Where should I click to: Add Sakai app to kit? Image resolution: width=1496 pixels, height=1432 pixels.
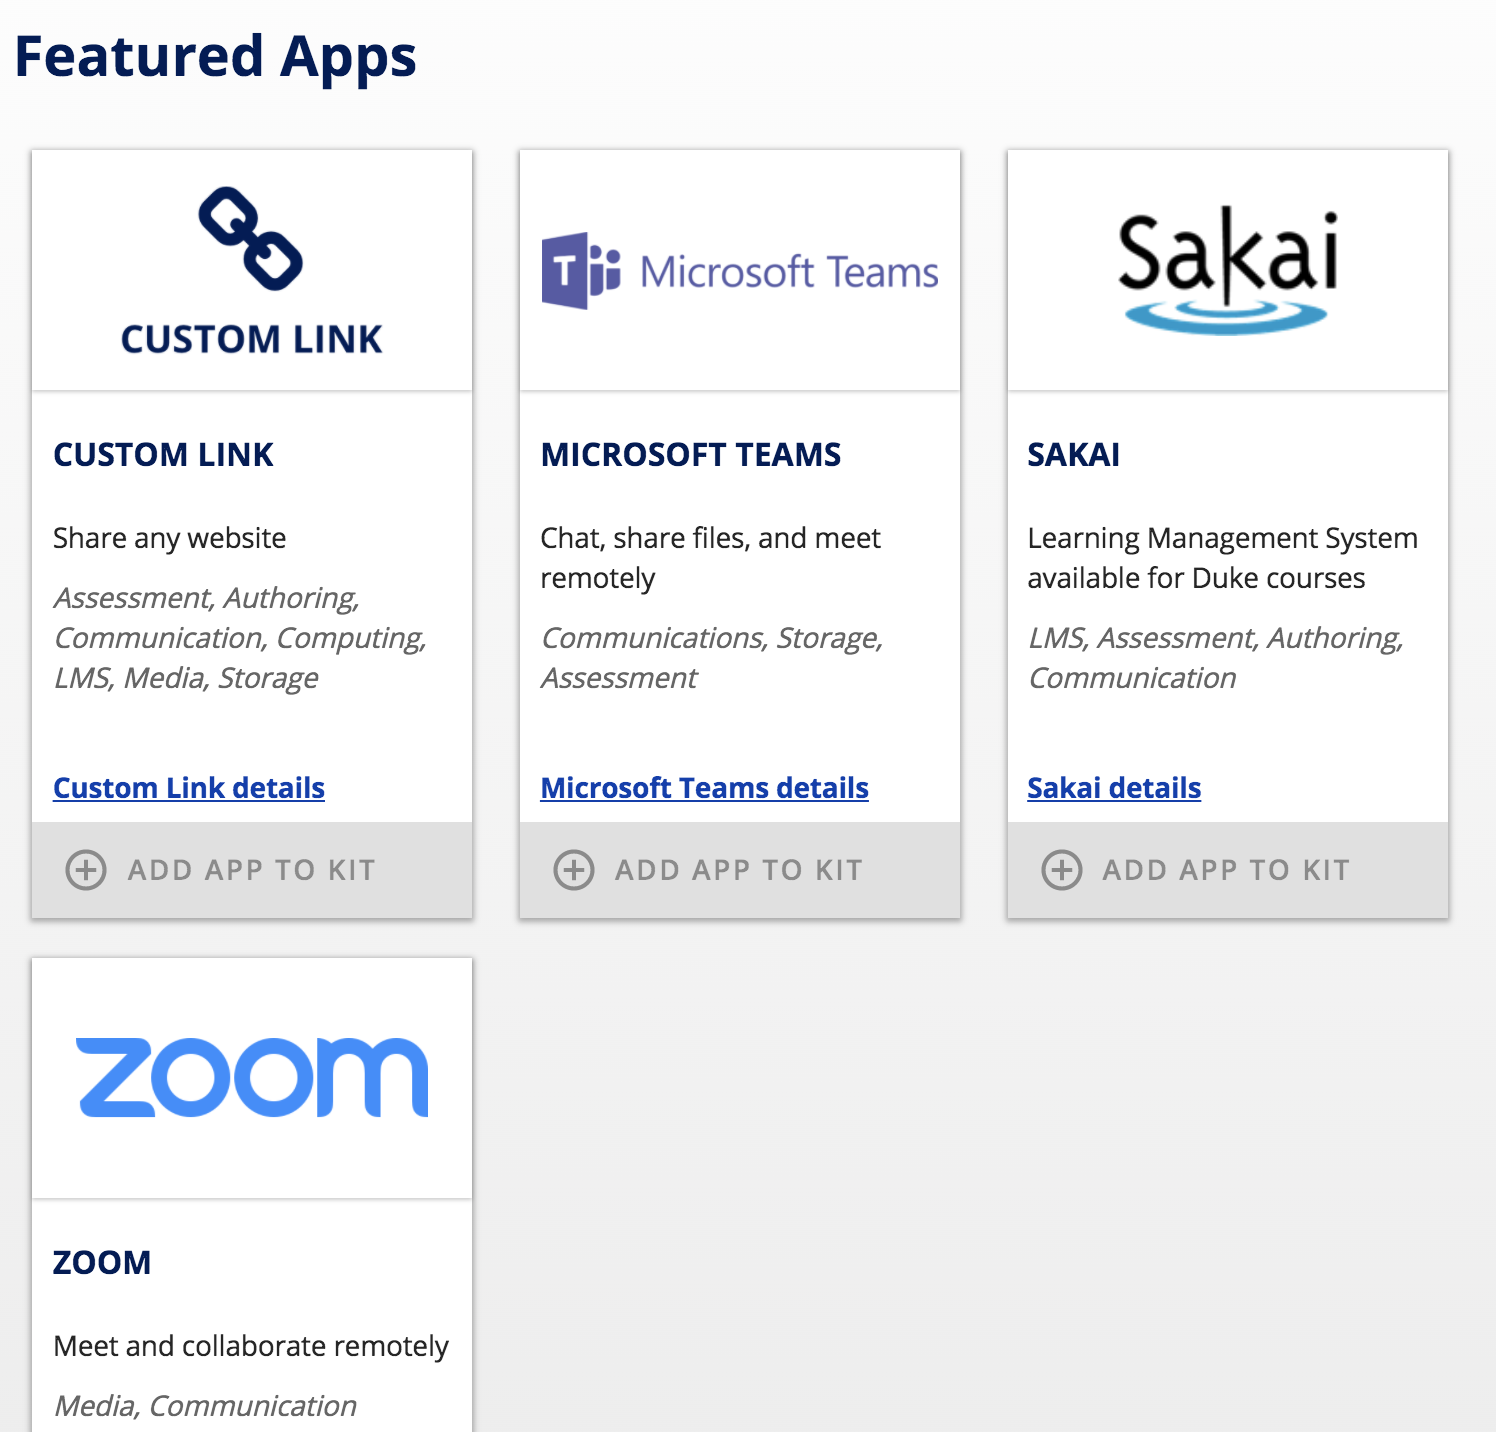coord(1228,870)
